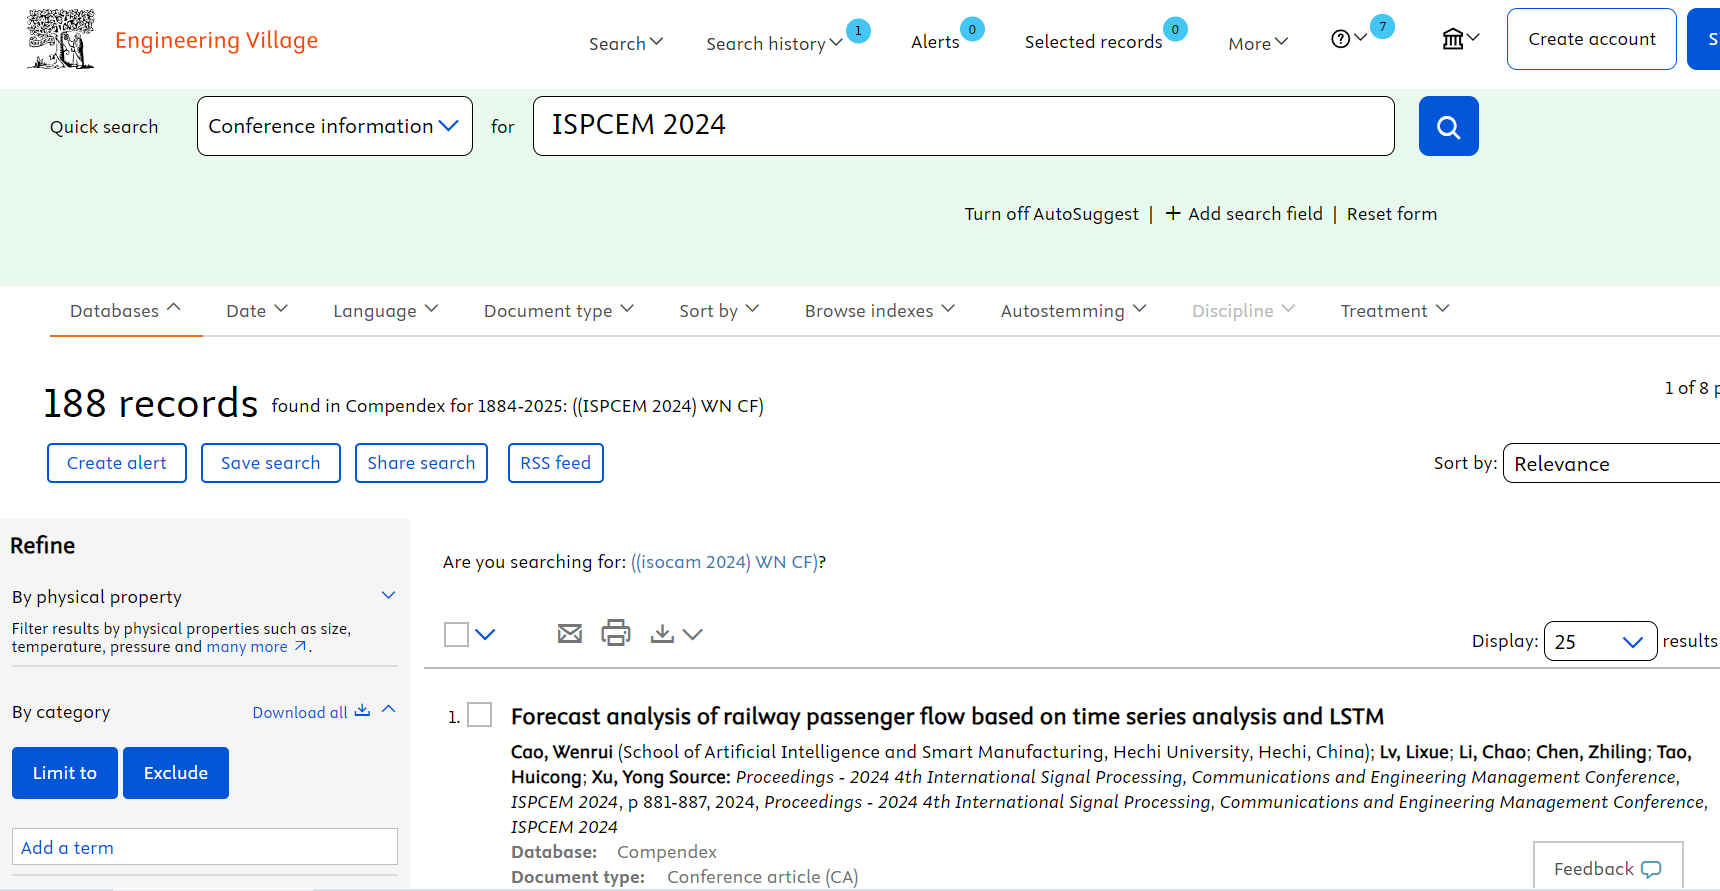Check the box for result 1
The width and height of the screenshot is (1720, 891).
tap(480, 714)
